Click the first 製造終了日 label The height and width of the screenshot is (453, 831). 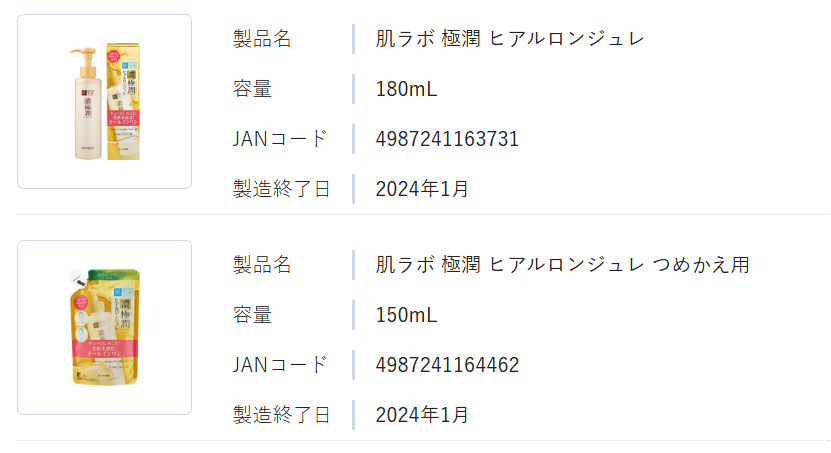282,189
